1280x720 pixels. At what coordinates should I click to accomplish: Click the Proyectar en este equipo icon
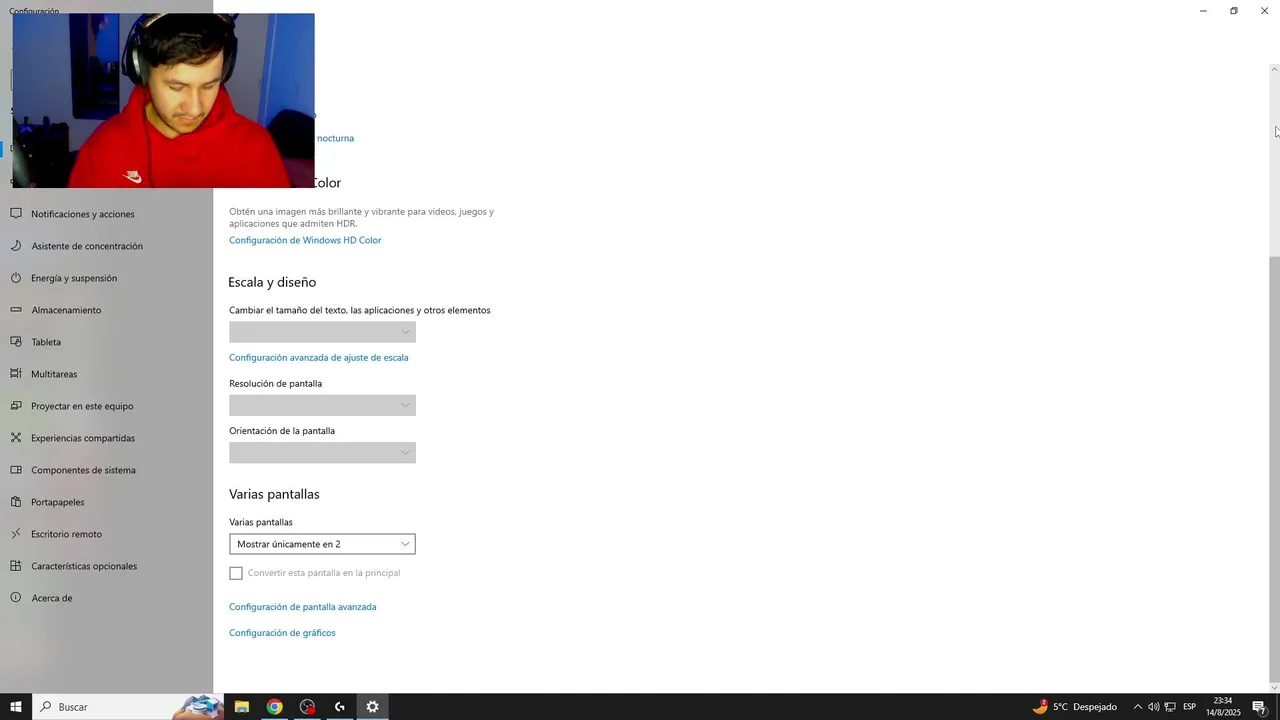(16, 406)
